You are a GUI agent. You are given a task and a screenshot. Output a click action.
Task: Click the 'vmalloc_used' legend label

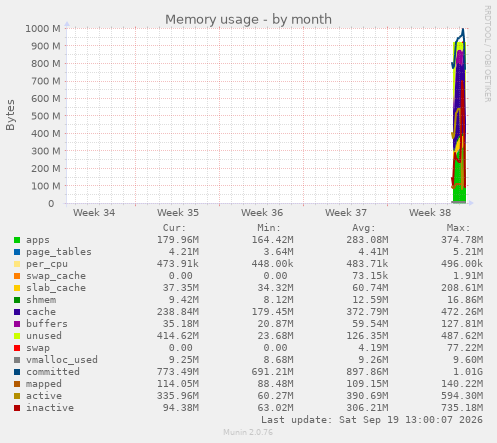(62, 360)
